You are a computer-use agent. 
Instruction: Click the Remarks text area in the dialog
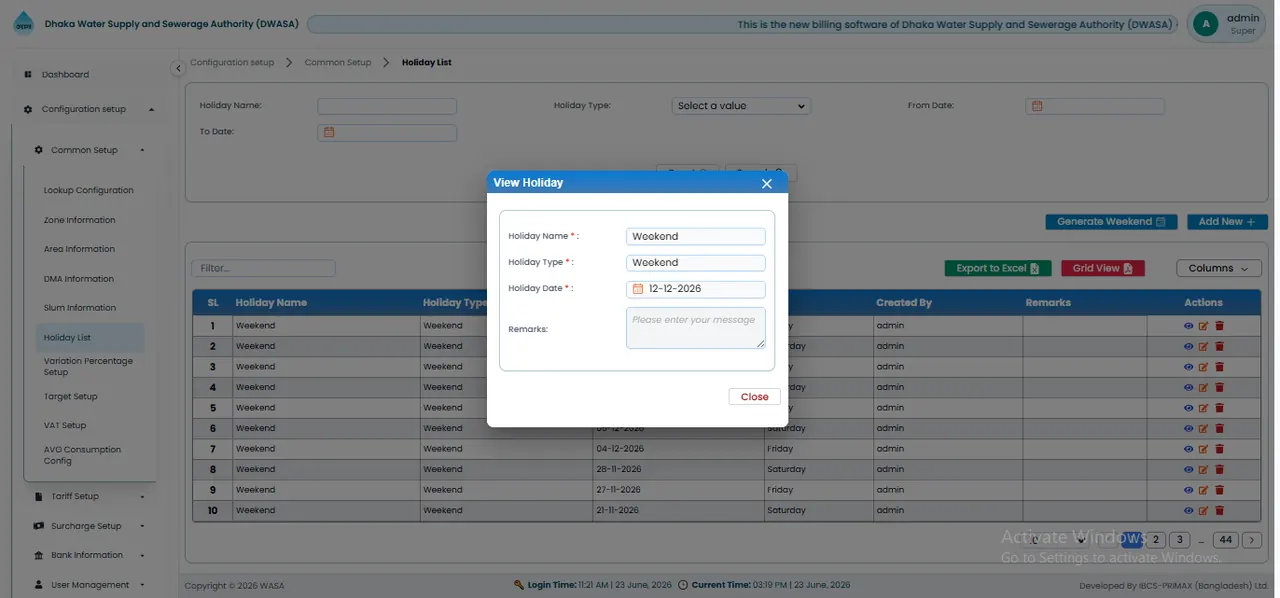[696, 328]
